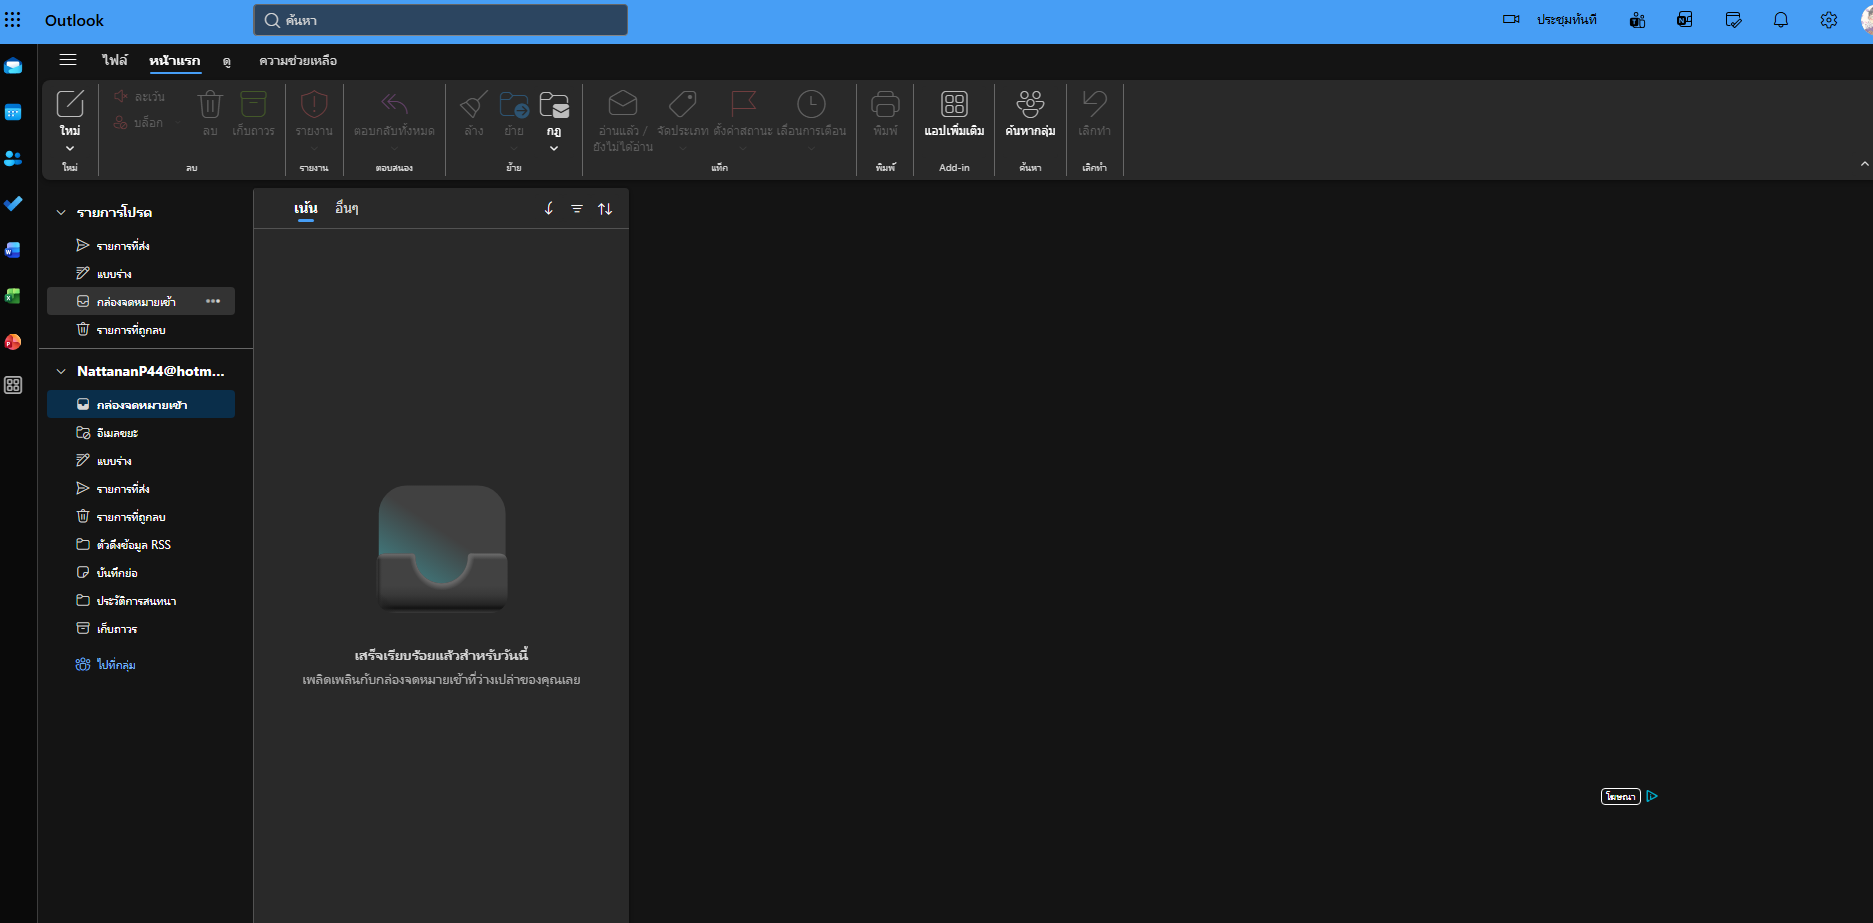Switch to the View tab
The width and height of the screenshot is (1873, 923).
pos(227,61)
